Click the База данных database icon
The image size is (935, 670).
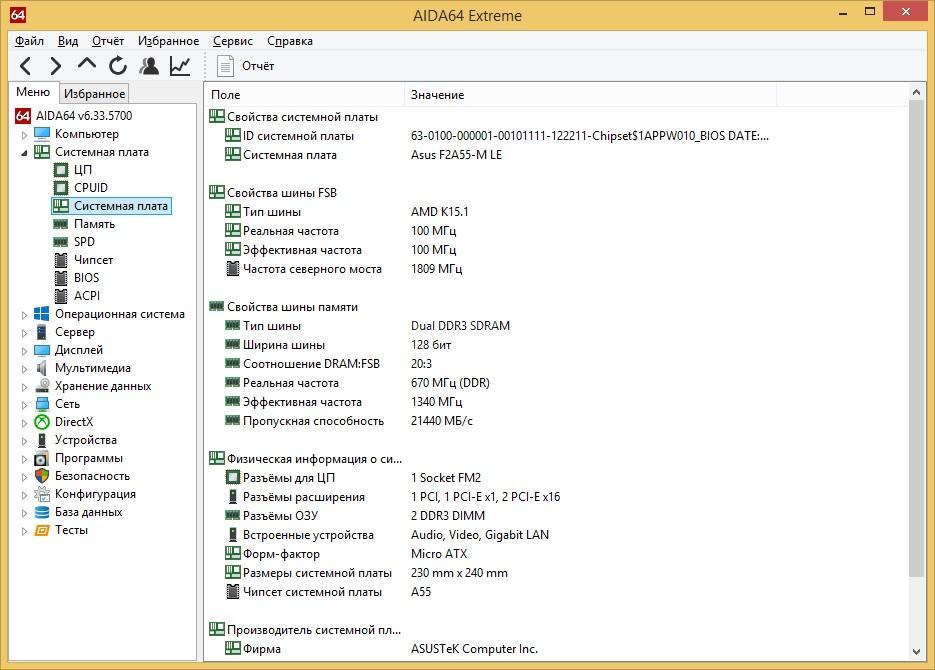point(42,512)
